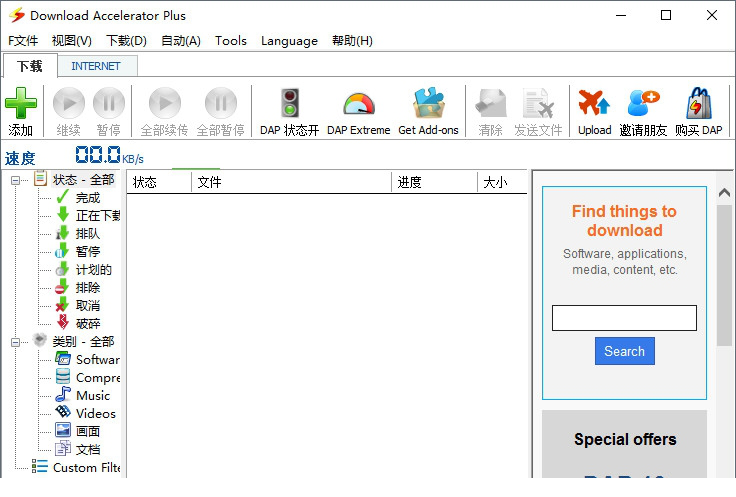The height and width of the screenshot is (497, 736).
Task: Select the 排除 (Excluded) status filter
Action: (x=88, y=288)
